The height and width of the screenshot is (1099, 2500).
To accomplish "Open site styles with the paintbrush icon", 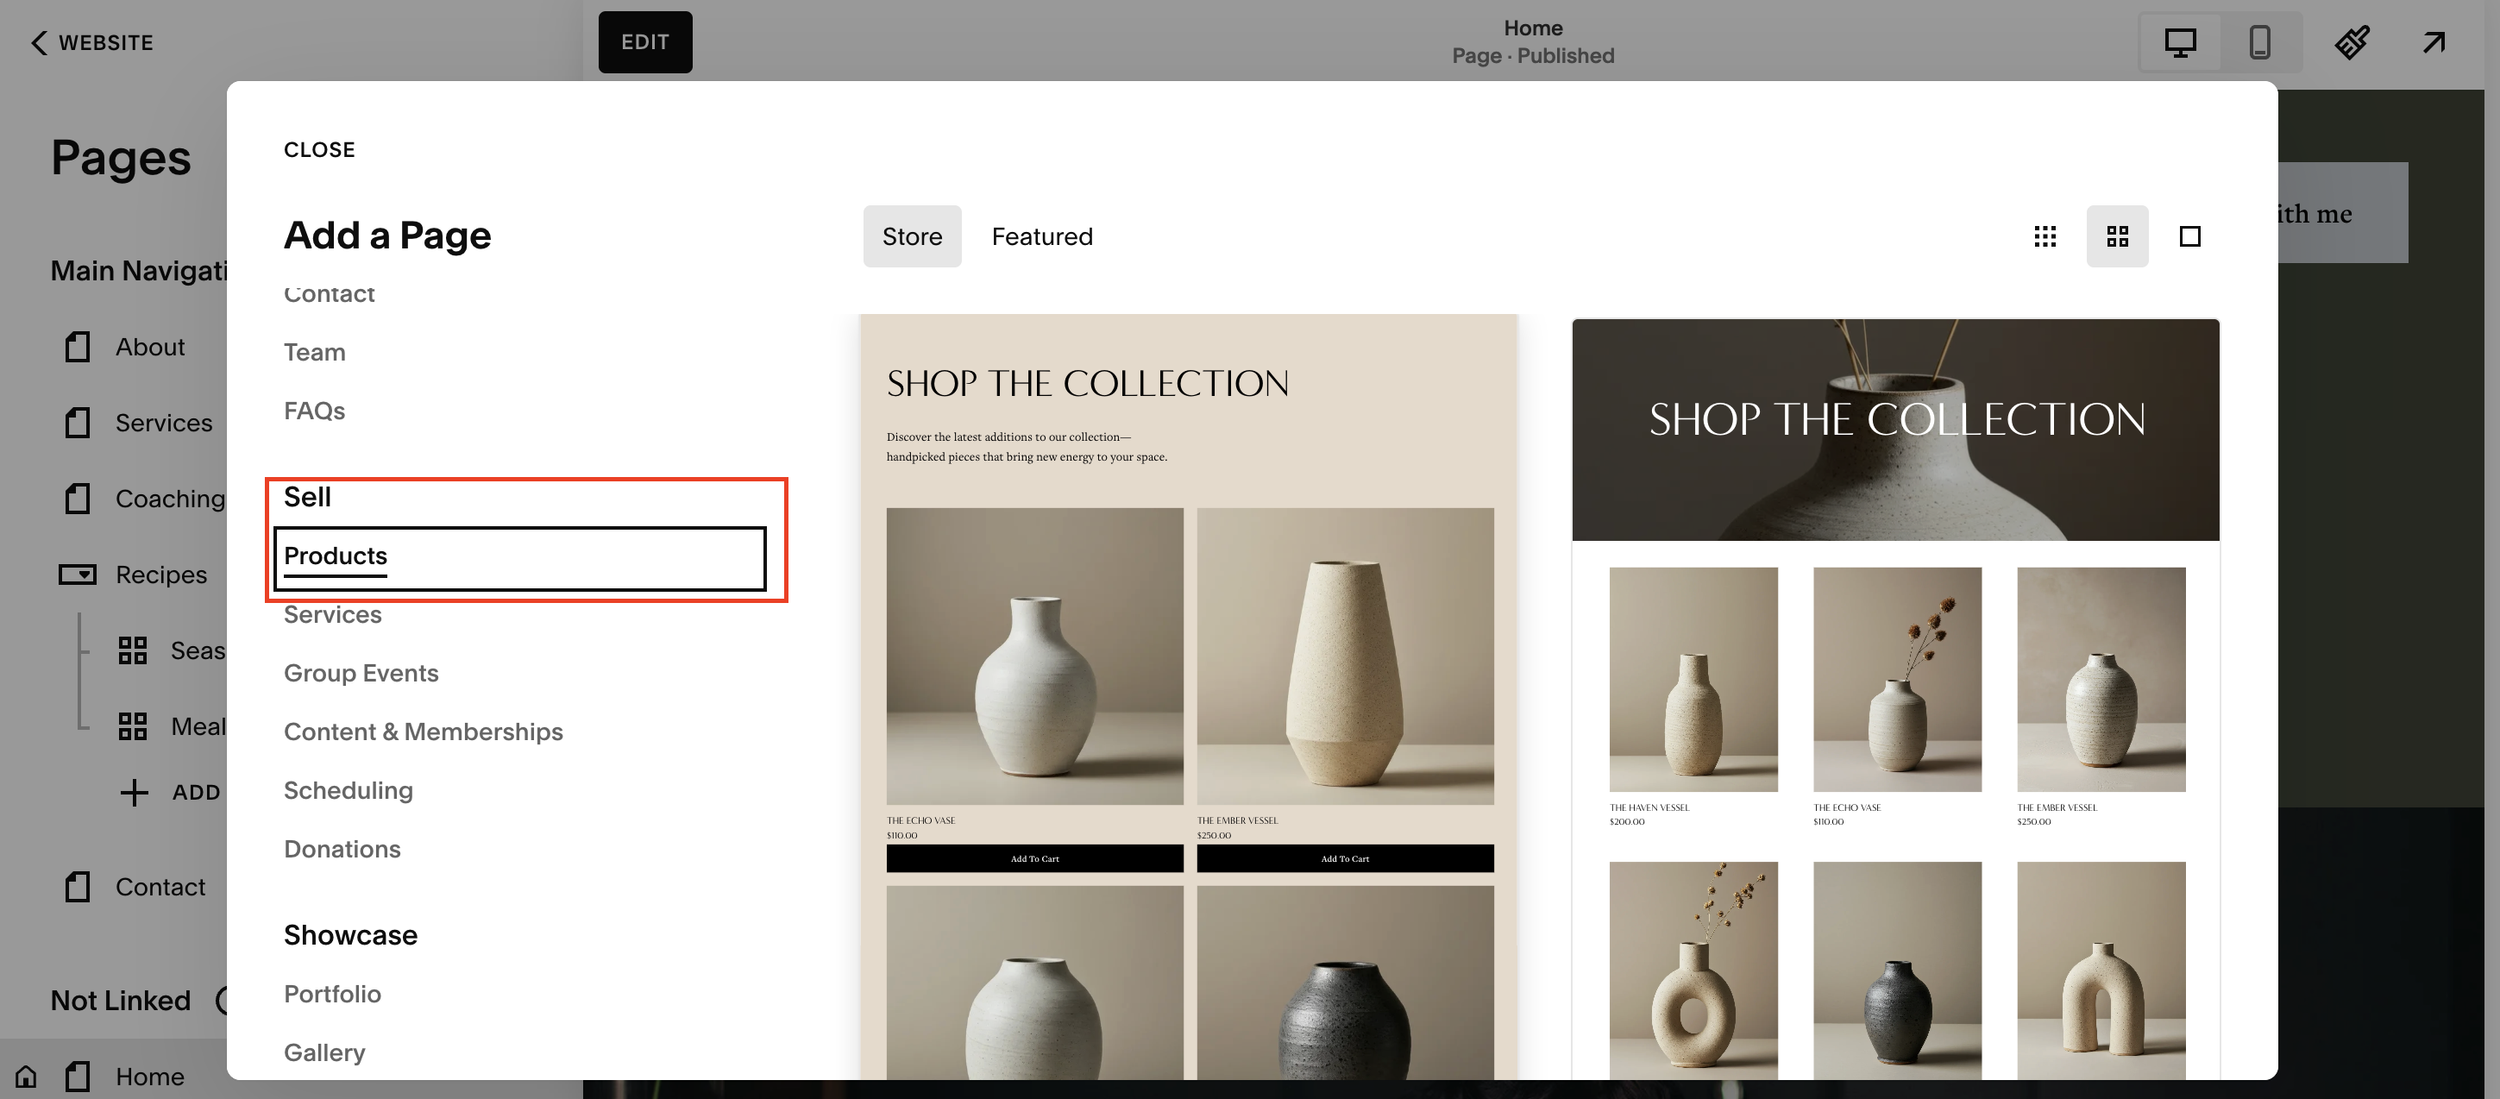I will tap(2352, 42).
